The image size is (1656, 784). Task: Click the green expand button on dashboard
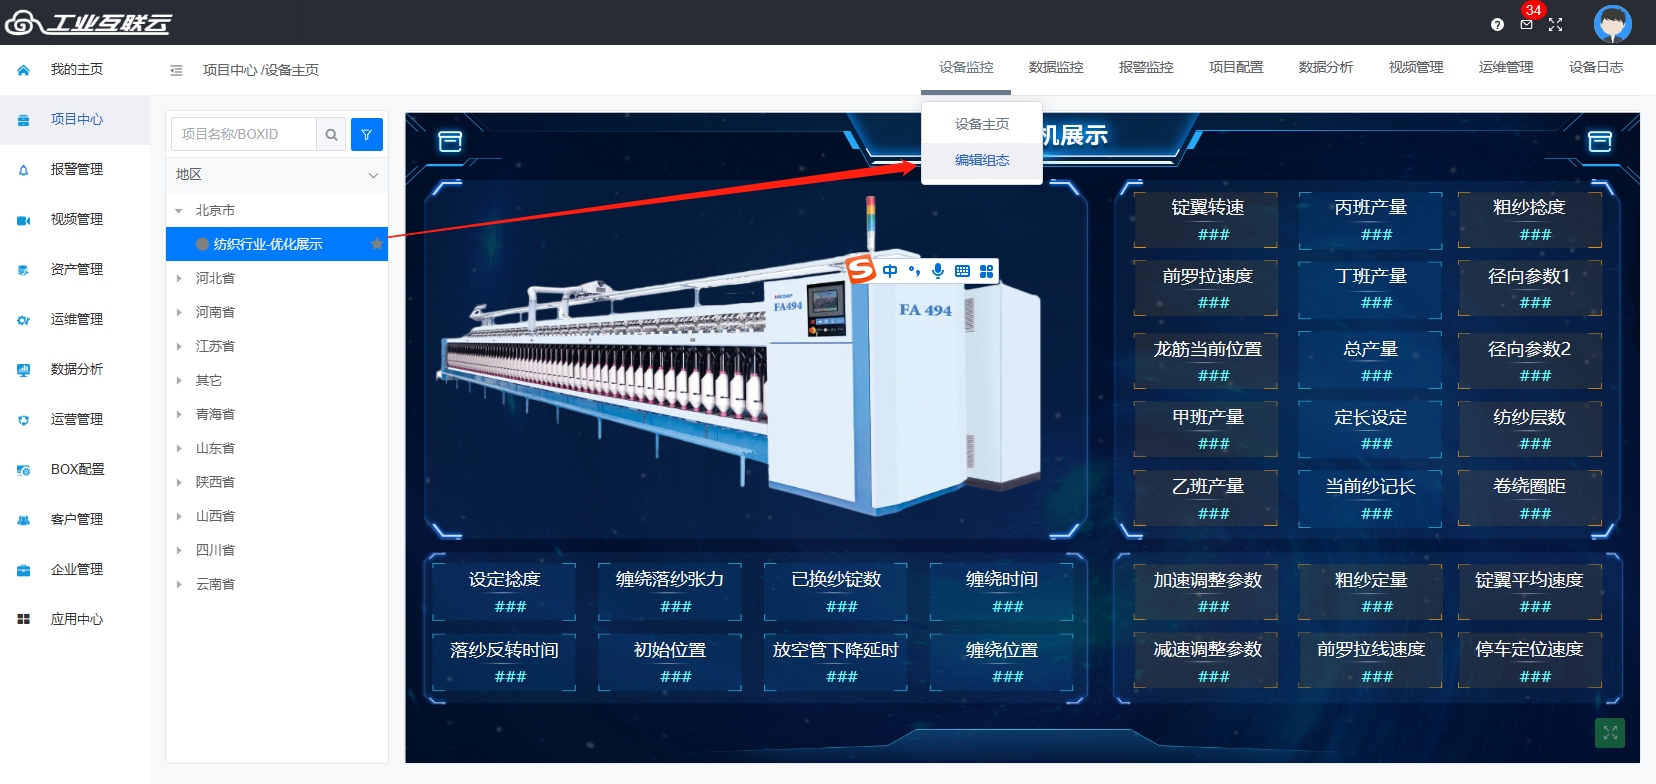[x=1610, y=733]
